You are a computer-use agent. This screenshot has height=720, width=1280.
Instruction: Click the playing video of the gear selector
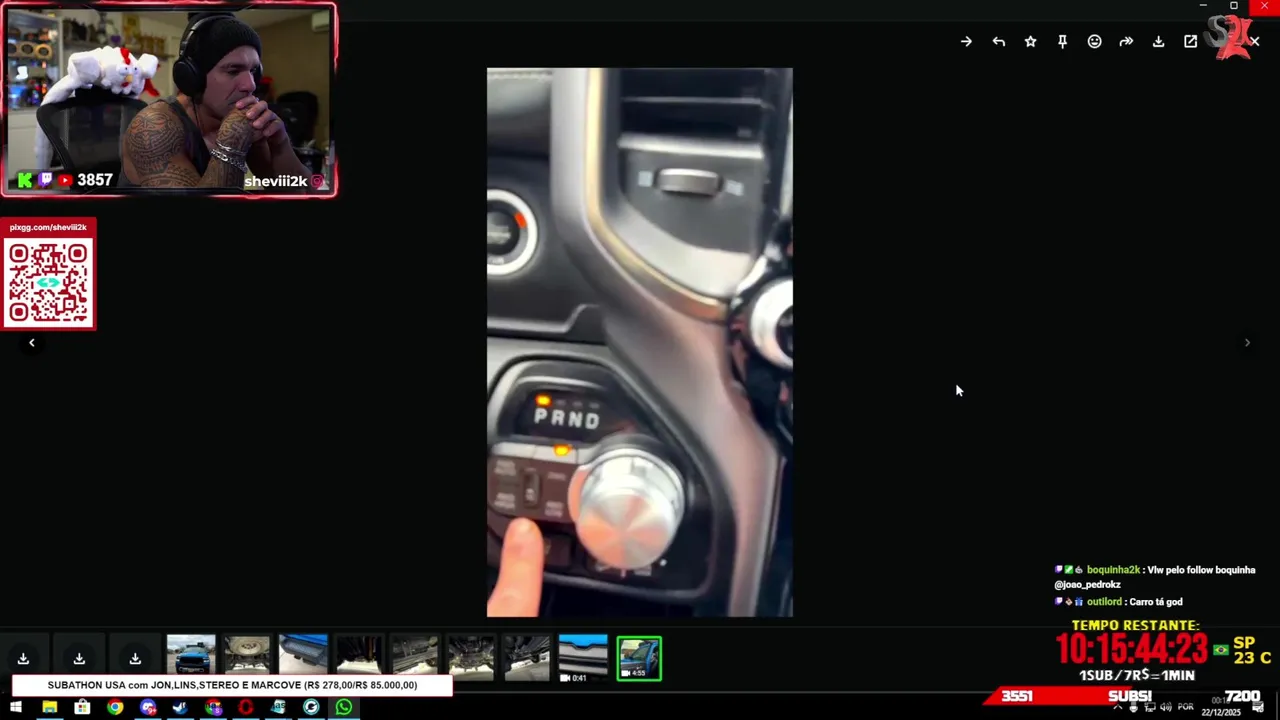640,343
